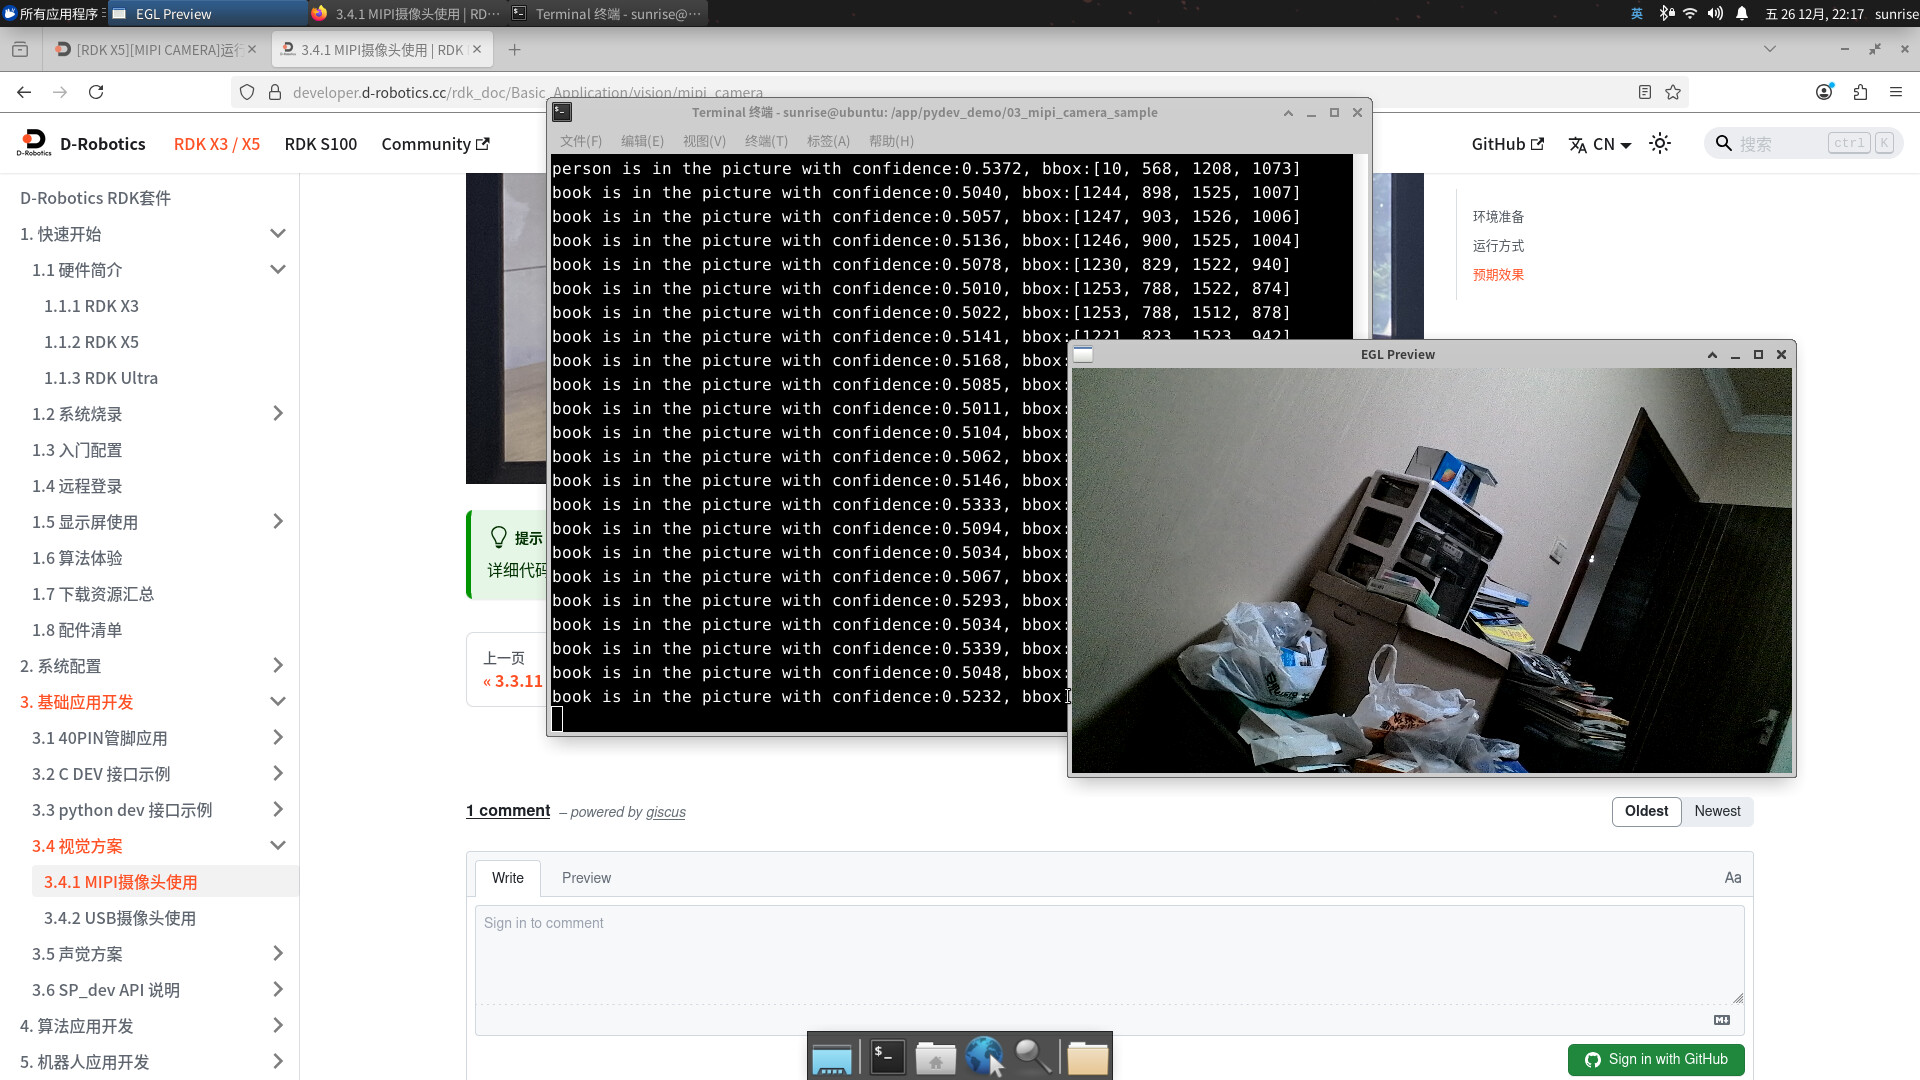Open the terminal emulator from the dock
This screenshot has height=1080, width=1920.
[885, 1056]
